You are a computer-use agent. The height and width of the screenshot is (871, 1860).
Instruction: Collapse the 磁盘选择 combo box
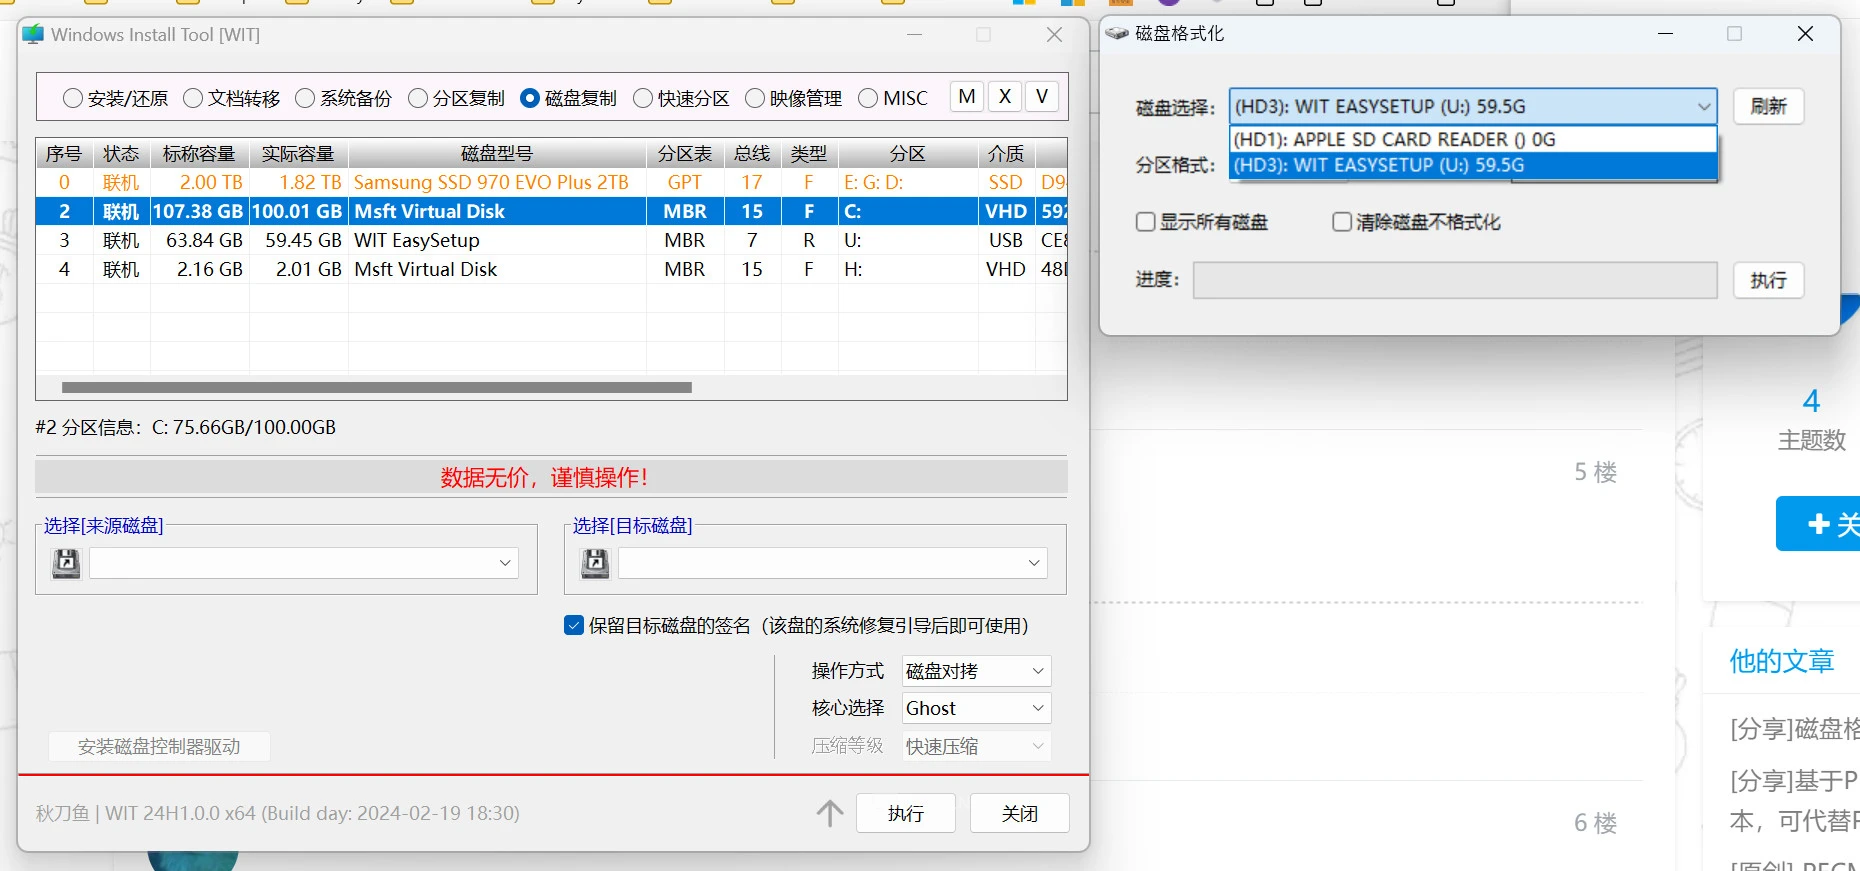(x=1472, y=106)
